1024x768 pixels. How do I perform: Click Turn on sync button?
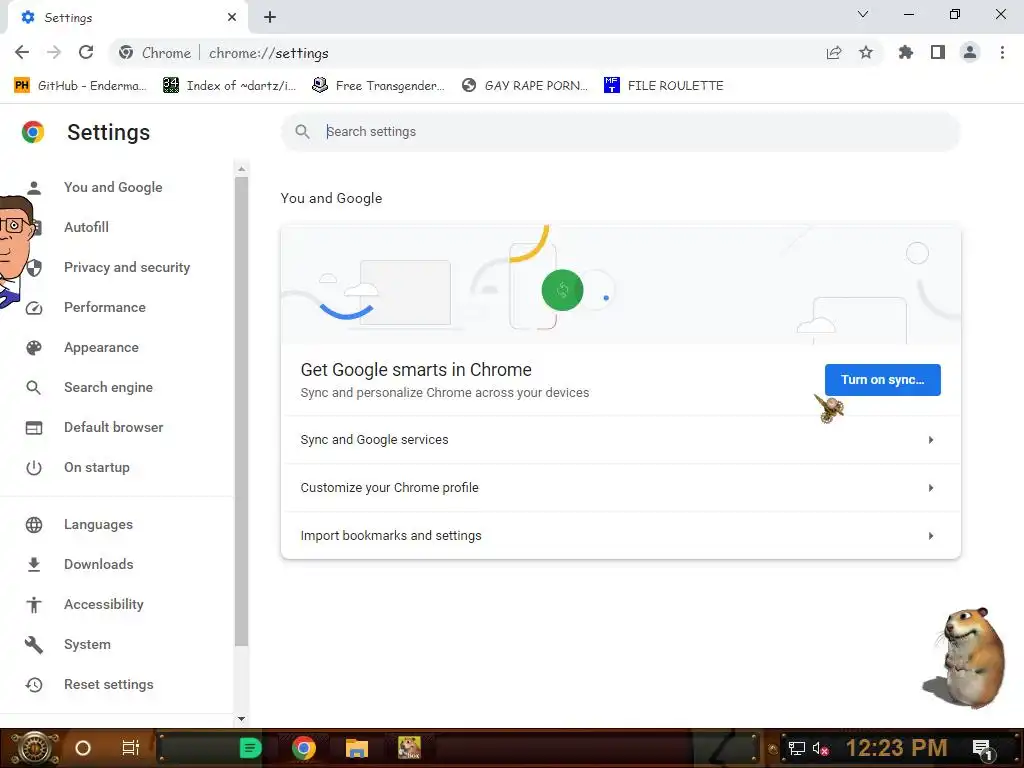[882, 379]
